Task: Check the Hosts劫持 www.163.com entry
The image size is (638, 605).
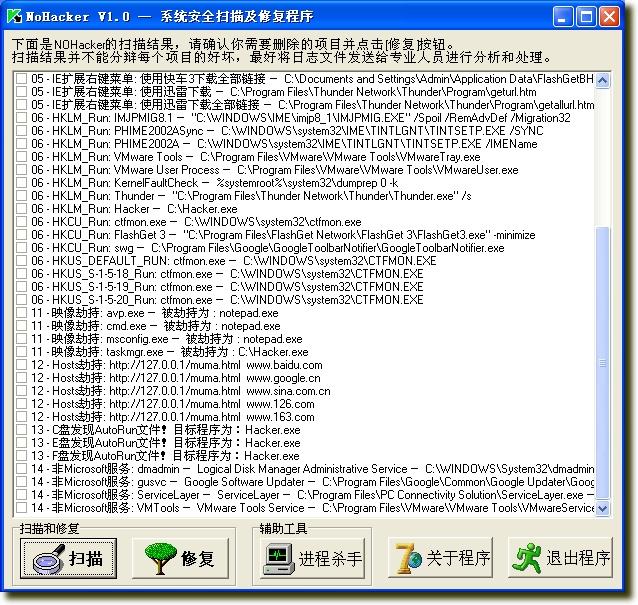Action: tap(21, 417)
